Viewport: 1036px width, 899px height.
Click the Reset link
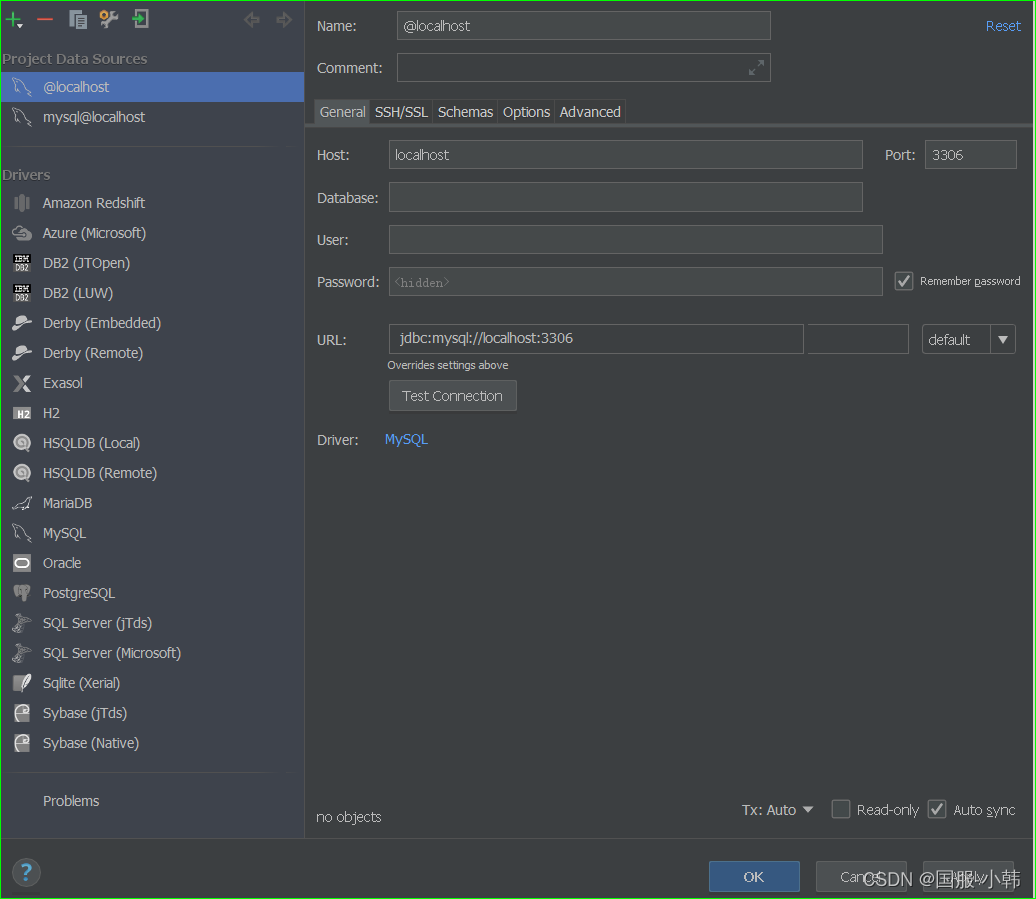1003,26
